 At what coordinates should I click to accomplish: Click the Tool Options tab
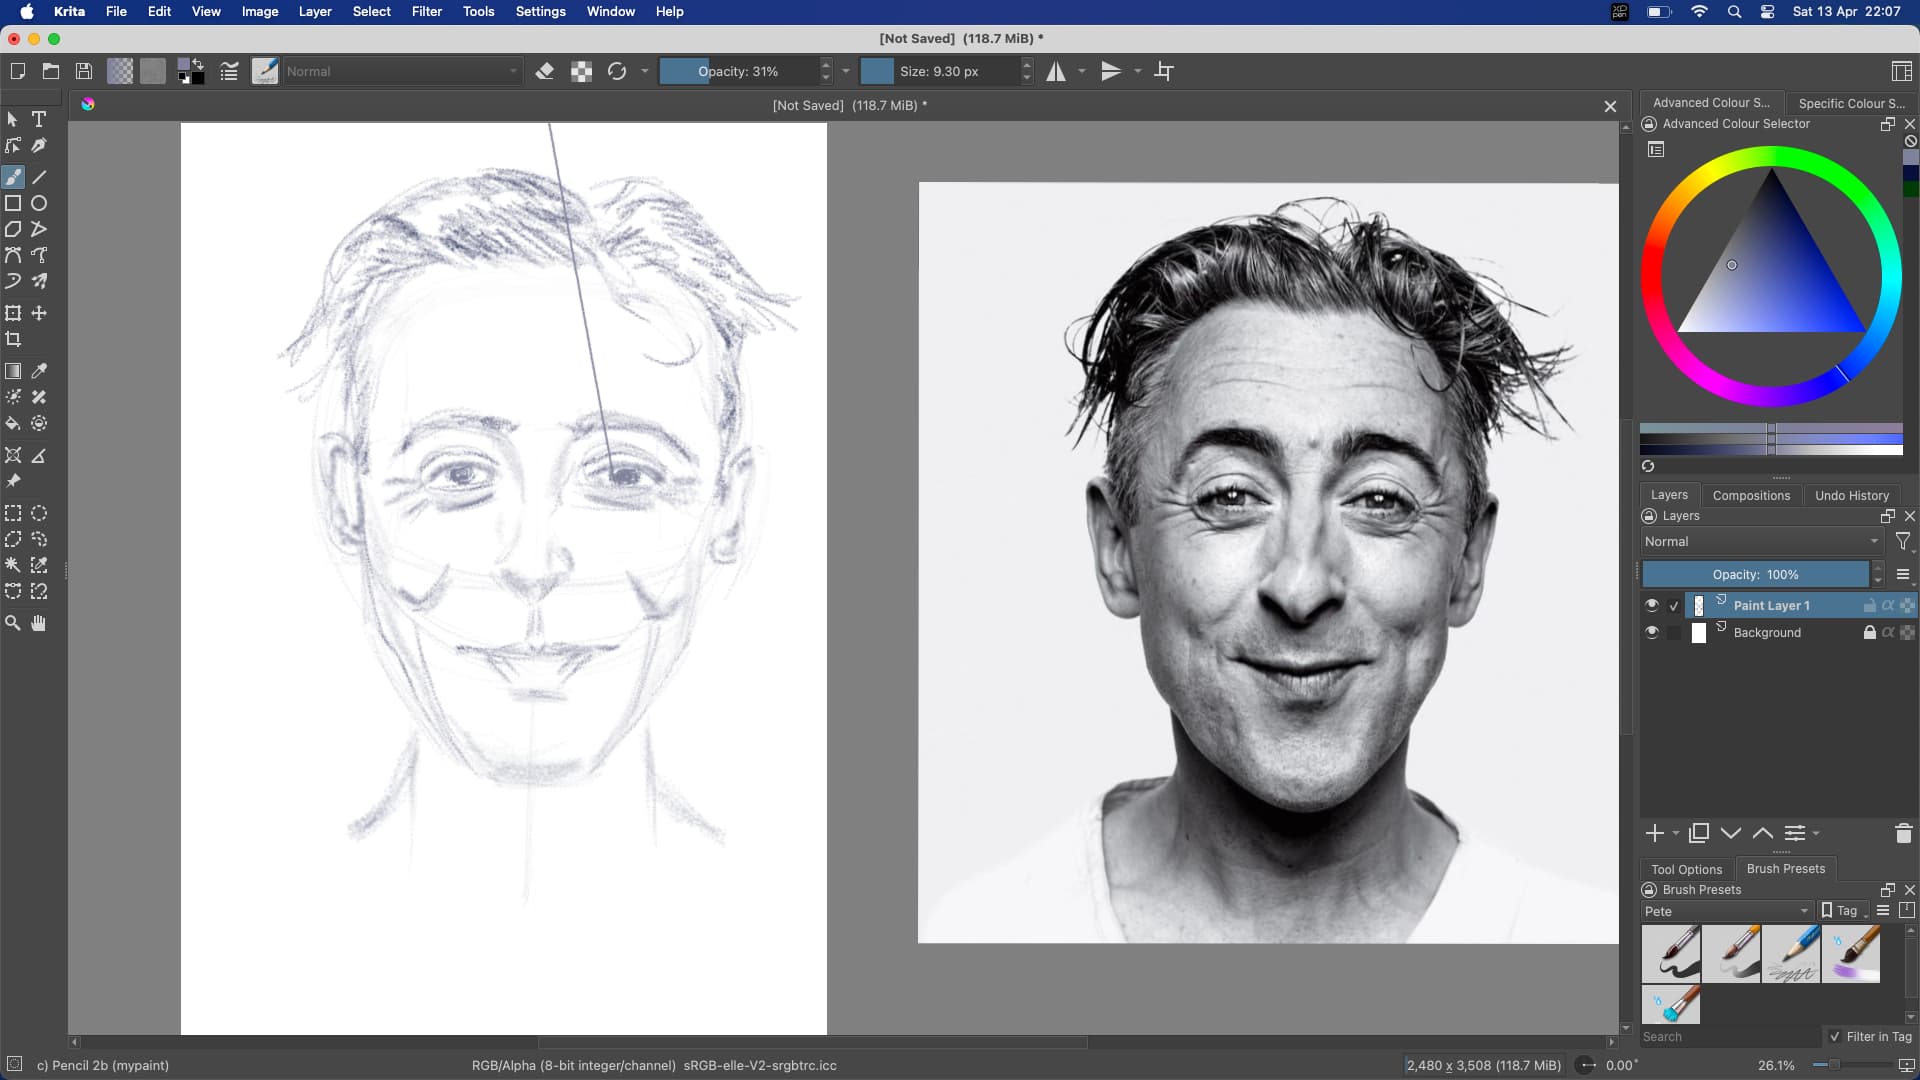[x=1686, y=869]
